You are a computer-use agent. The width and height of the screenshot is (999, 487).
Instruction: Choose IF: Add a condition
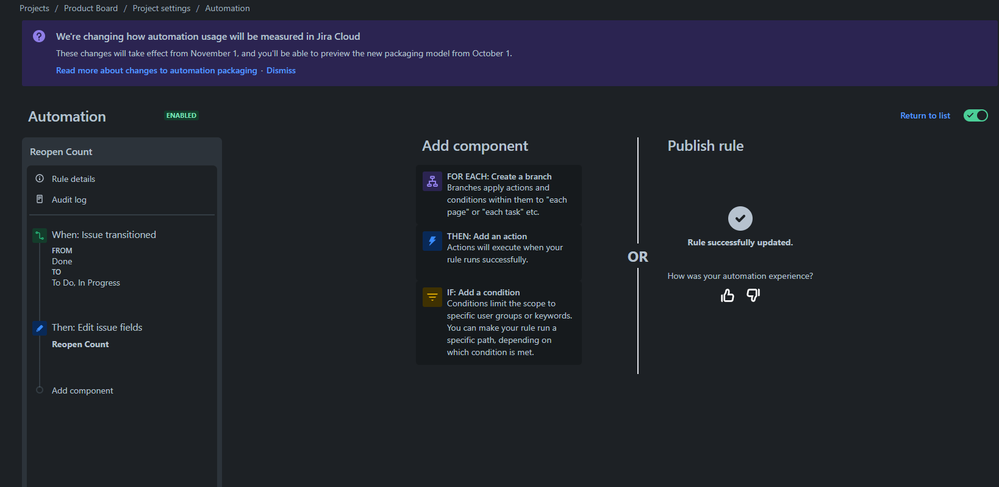(x=499, y=322)
